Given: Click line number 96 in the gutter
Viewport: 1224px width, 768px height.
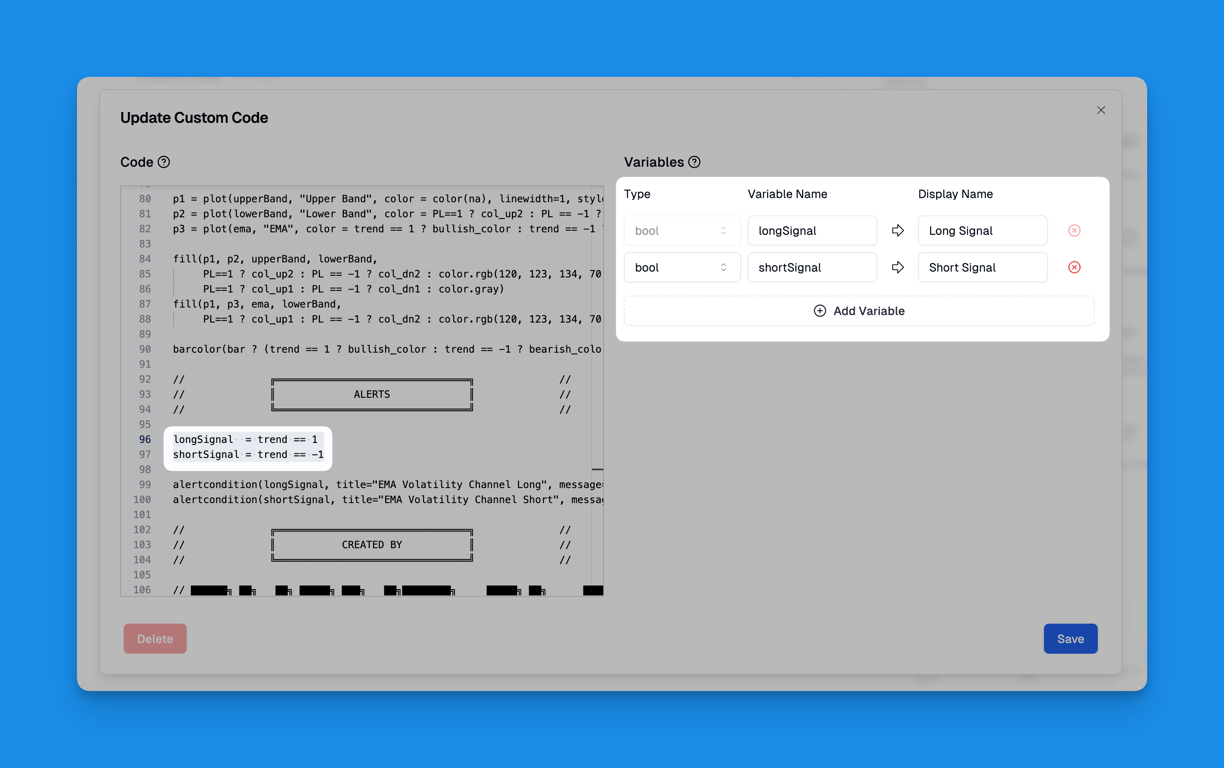Looking at the screenshot, I should point(145,440).
